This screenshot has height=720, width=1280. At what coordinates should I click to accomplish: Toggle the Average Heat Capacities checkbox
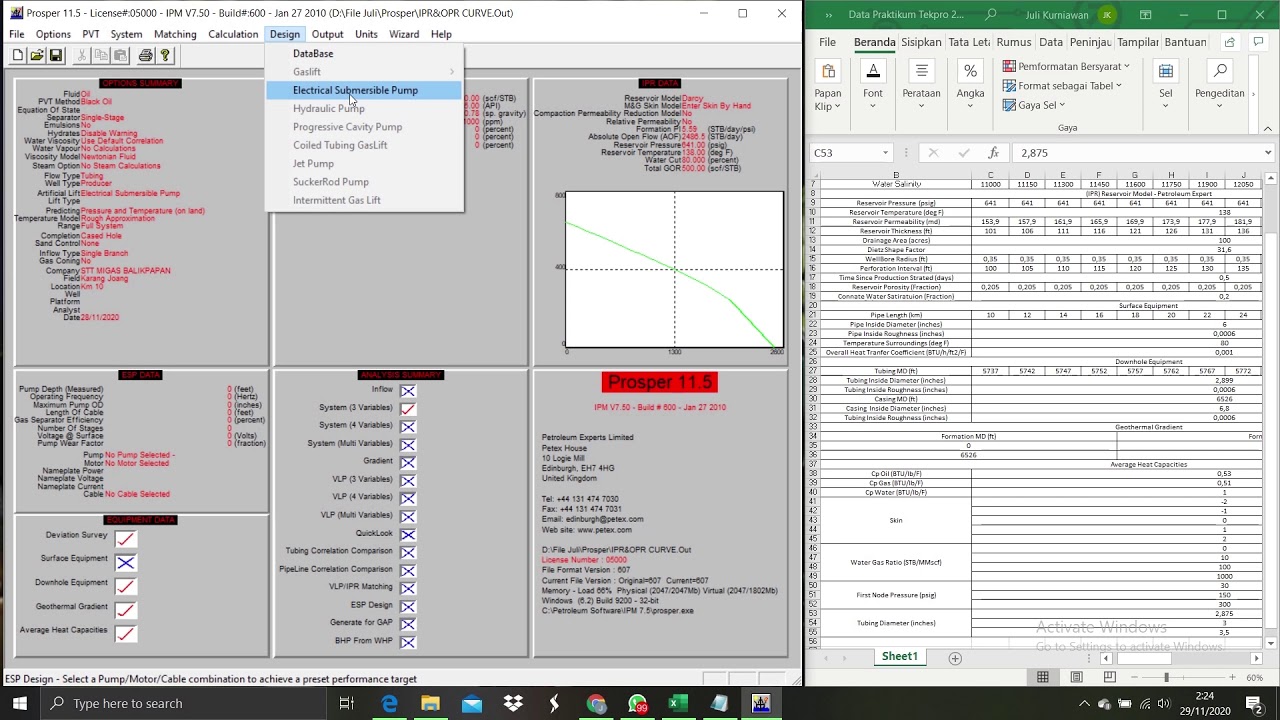tap(125, 634)
